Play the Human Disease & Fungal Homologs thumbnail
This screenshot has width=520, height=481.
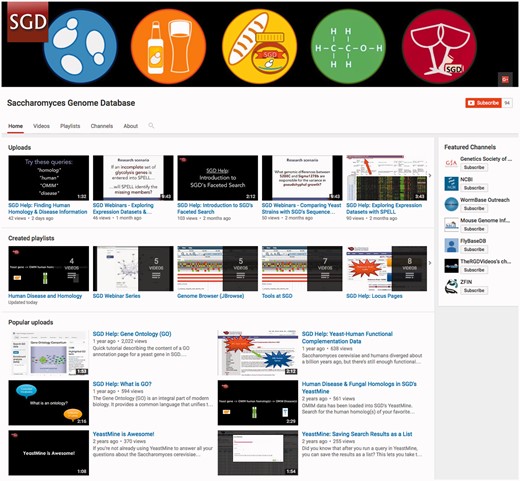[x=258, y=403]
